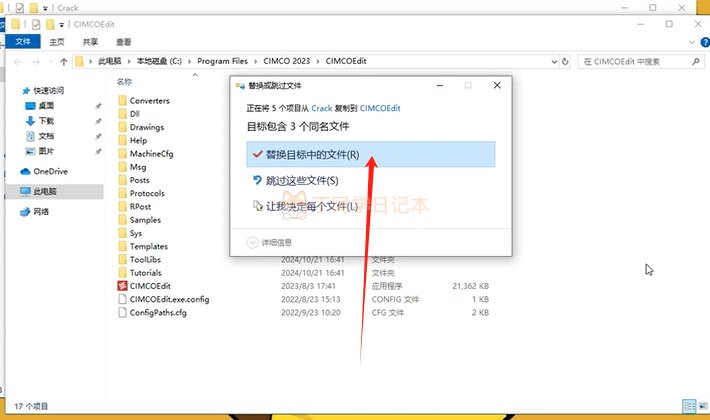
Task: Select the Msg folder icon
Action: tap(122, 167)
